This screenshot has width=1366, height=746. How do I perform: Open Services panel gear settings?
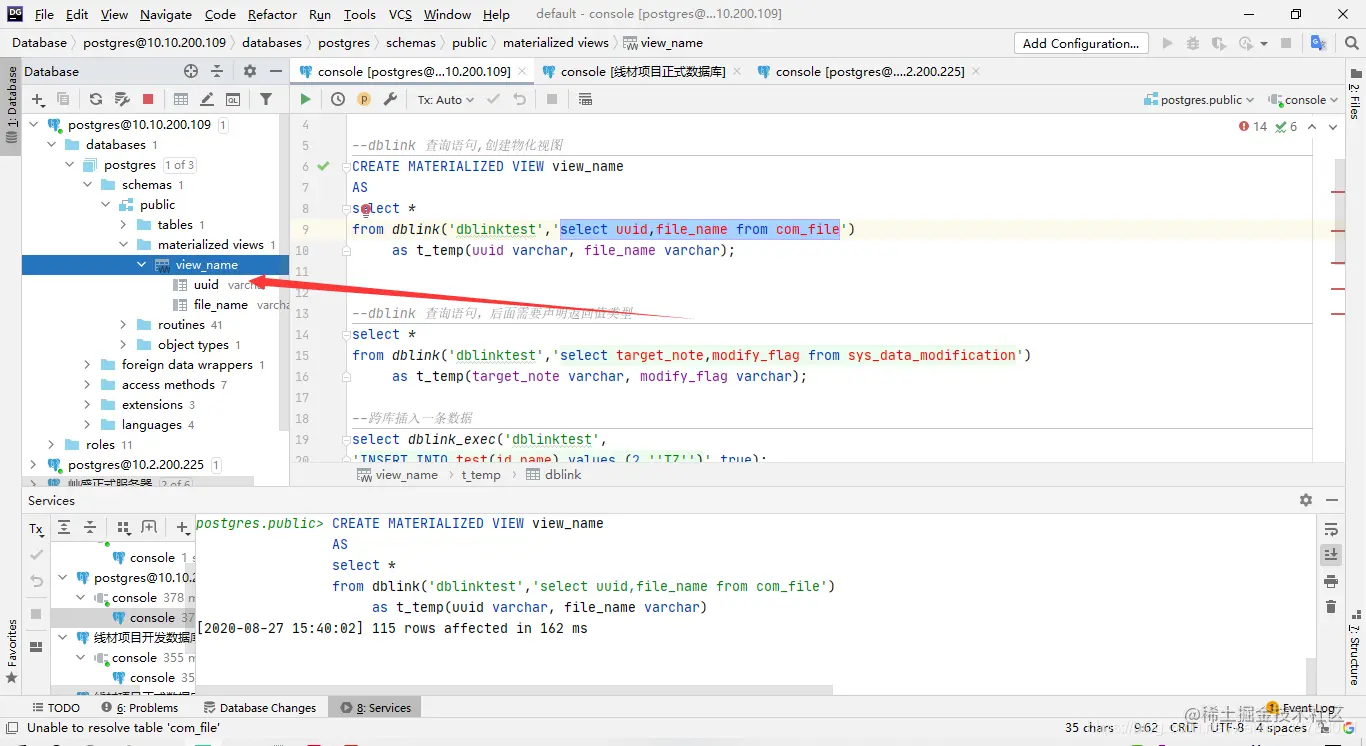tap(1306, 500)
